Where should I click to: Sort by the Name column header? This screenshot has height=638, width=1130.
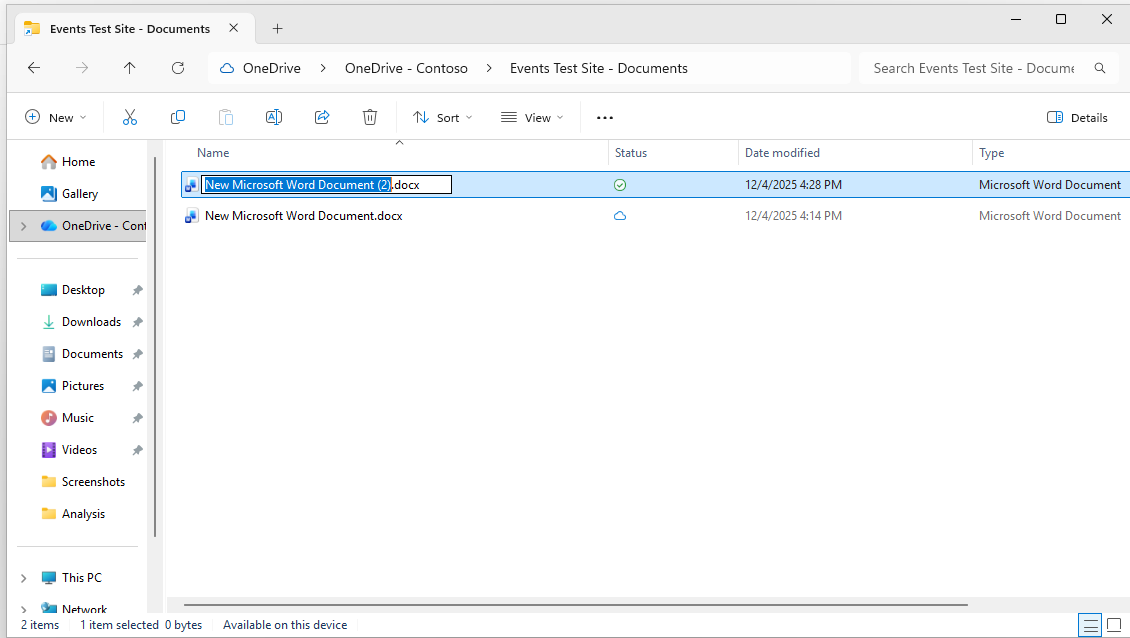point(213,153)
